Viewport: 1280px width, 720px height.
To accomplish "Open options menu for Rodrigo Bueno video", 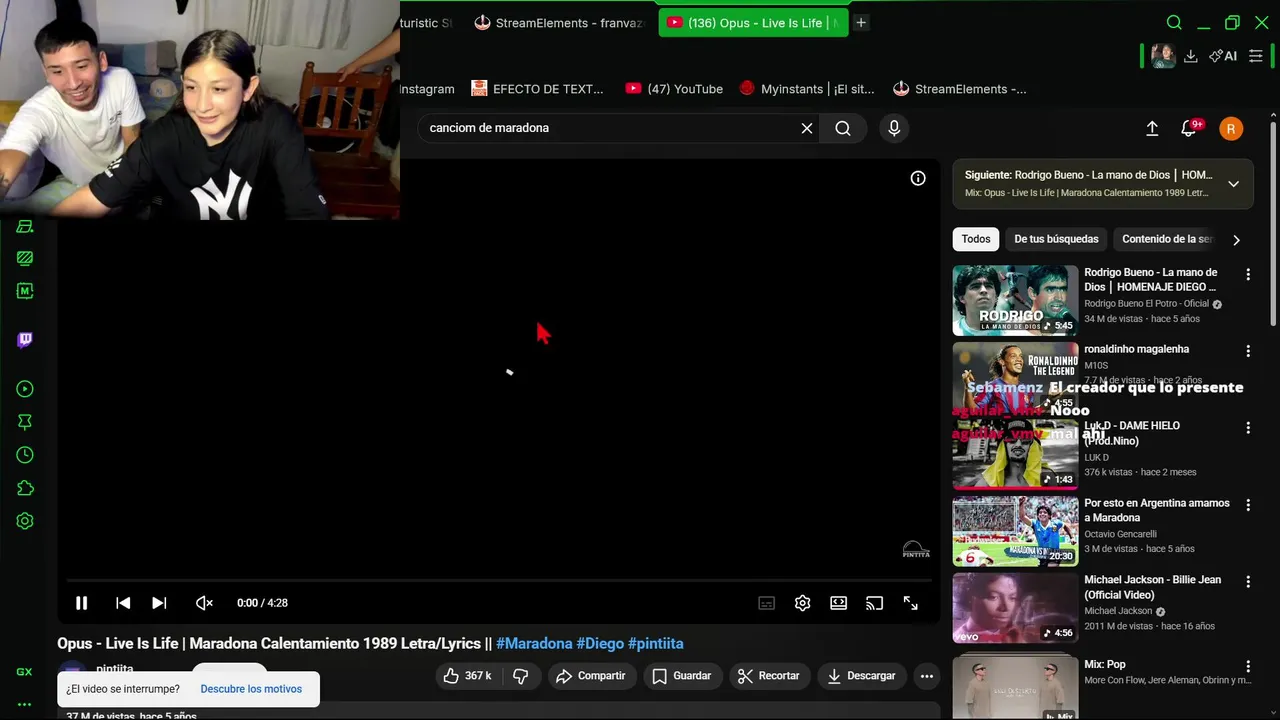I will click(1248, 274).
